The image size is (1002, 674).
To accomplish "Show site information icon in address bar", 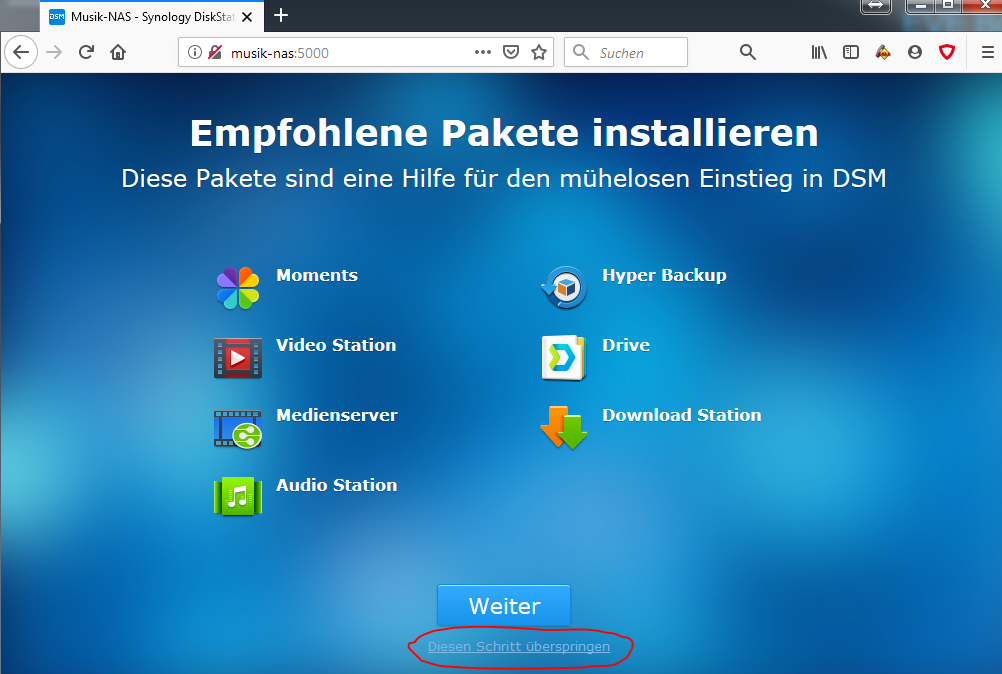I will [x=195, y=52].
